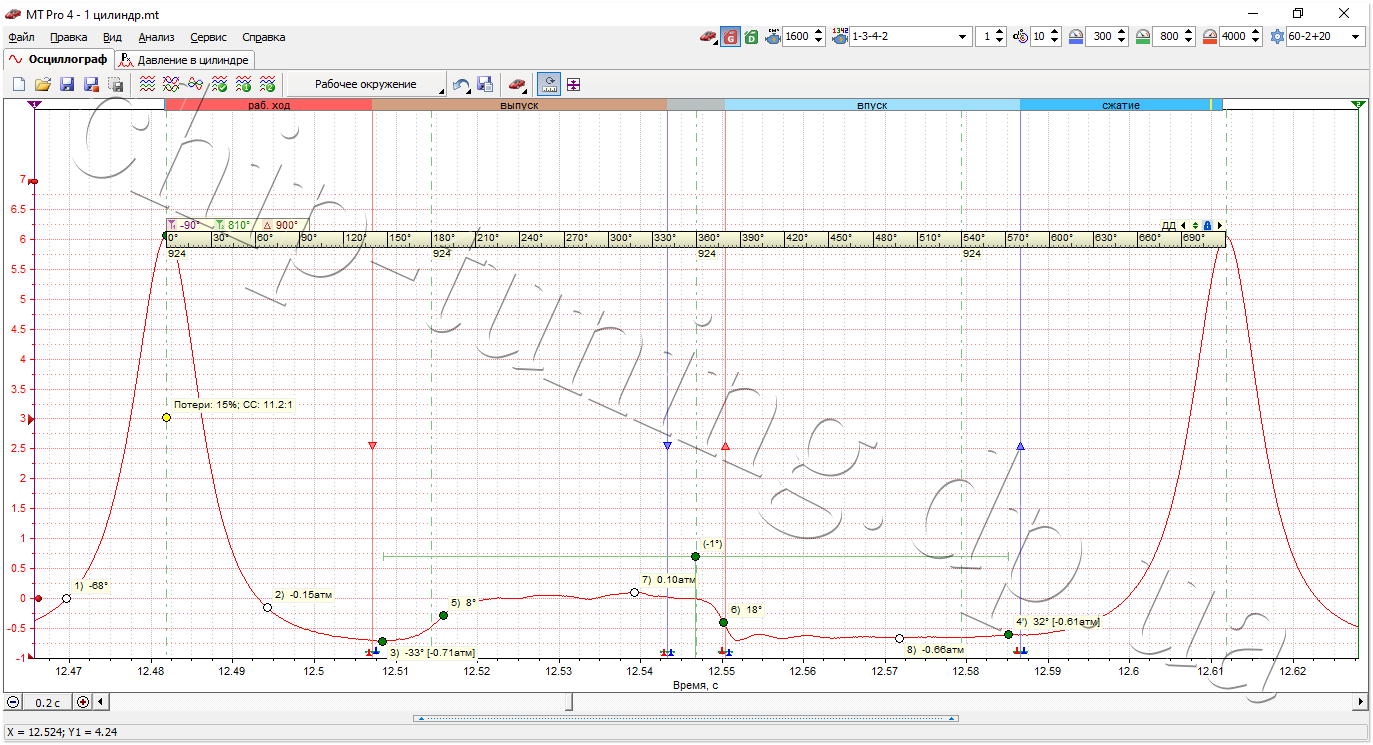Screen dimensions: 1373x745
Task: Switch to 'Давление в цилиндре' tab
Action: tap(184, 60)
